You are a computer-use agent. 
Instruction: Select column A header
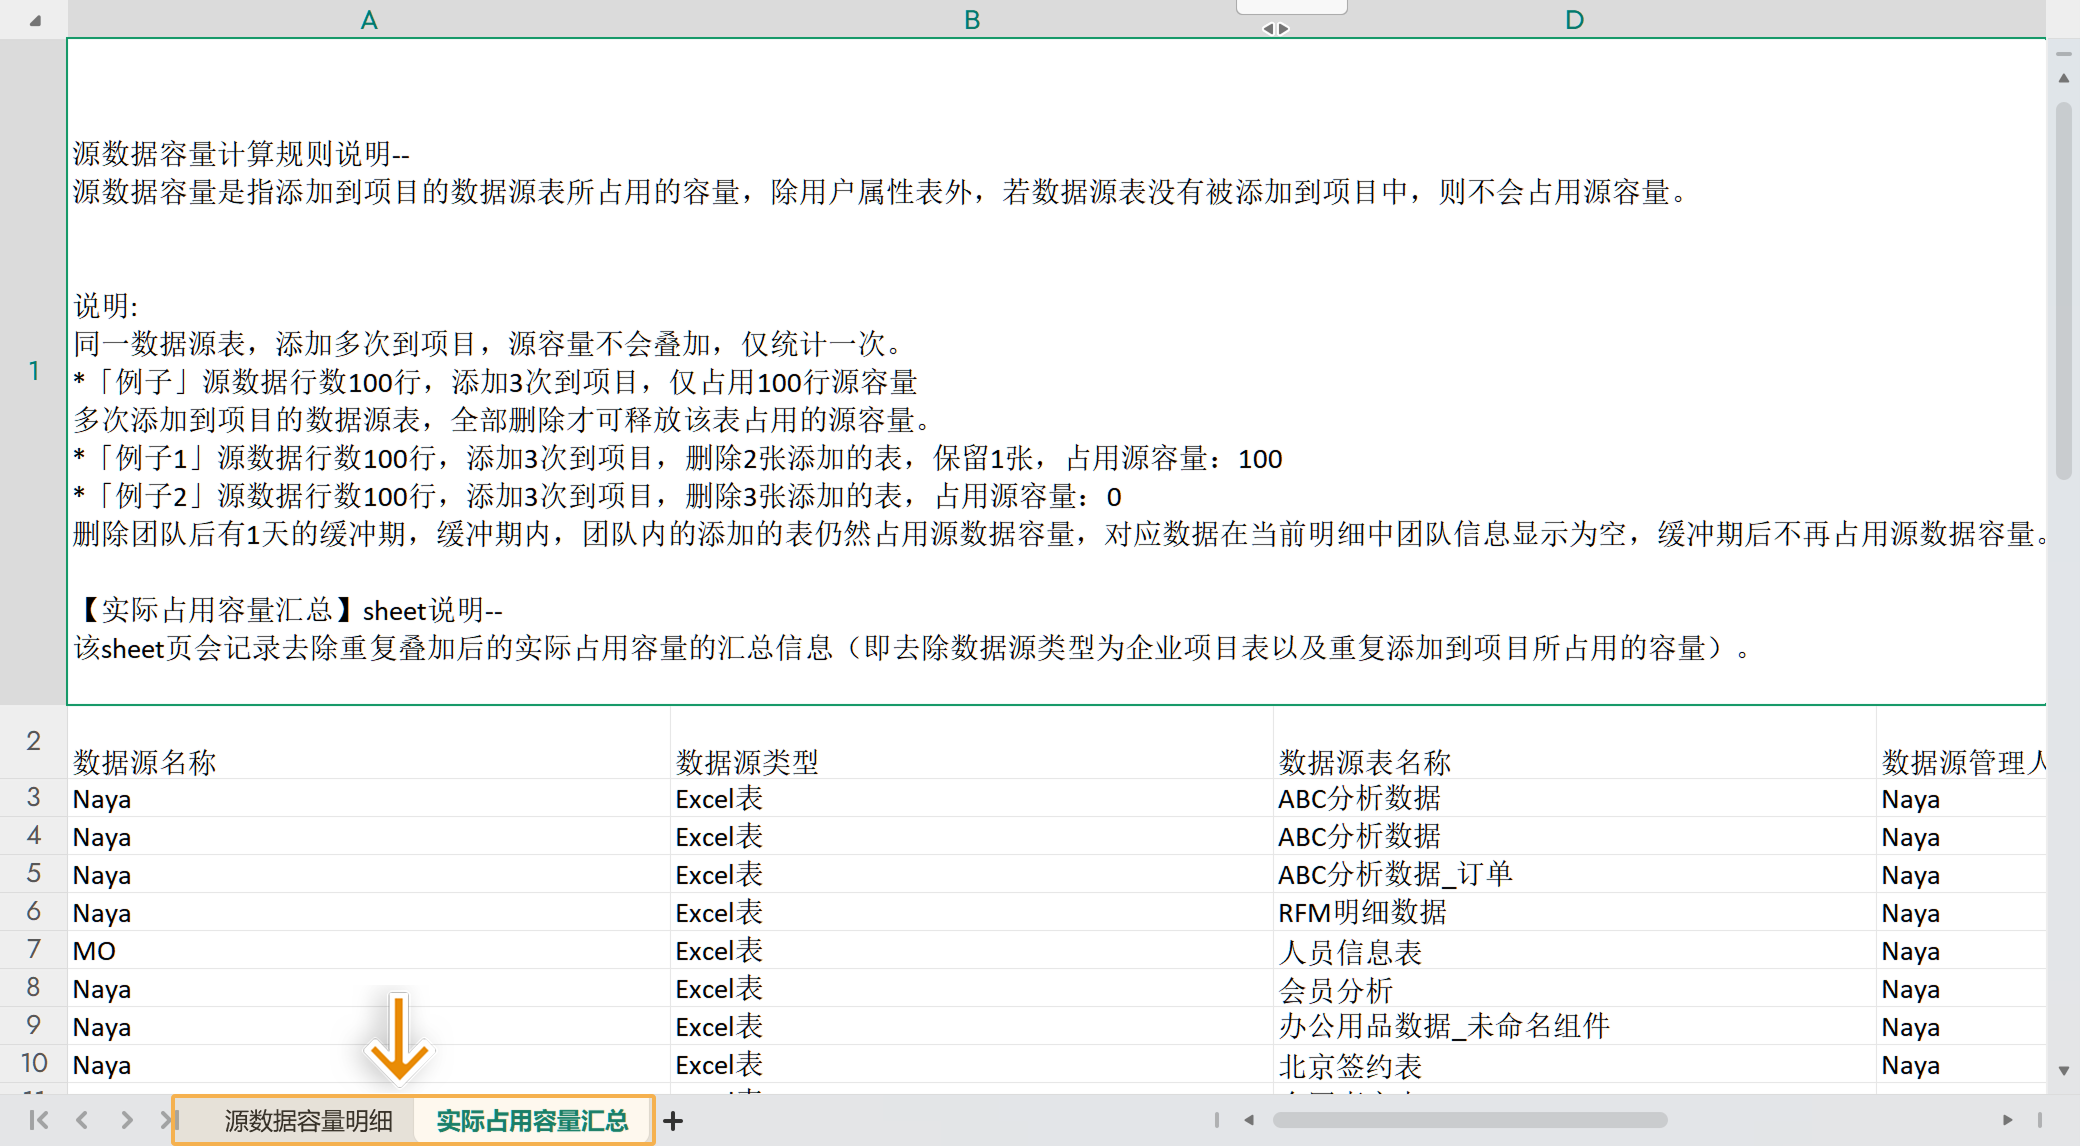pyautogui.click(x=369, y=20)
